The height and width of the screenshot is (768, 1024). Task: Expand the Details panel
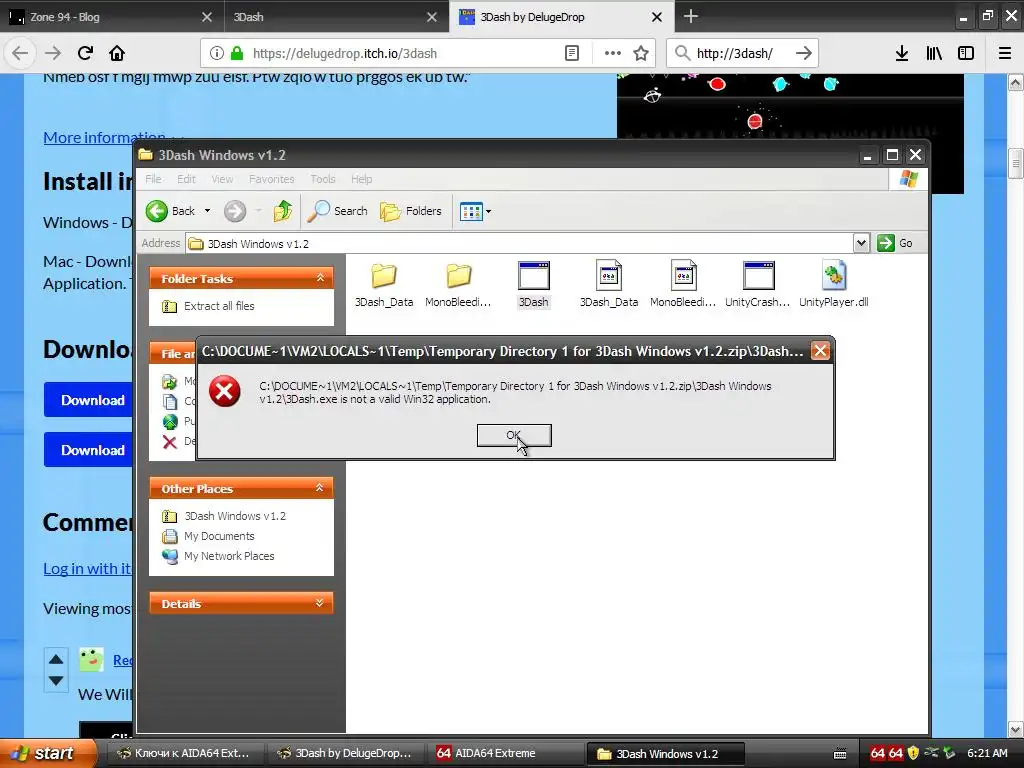pyautogui.click(x=319, y=603)
